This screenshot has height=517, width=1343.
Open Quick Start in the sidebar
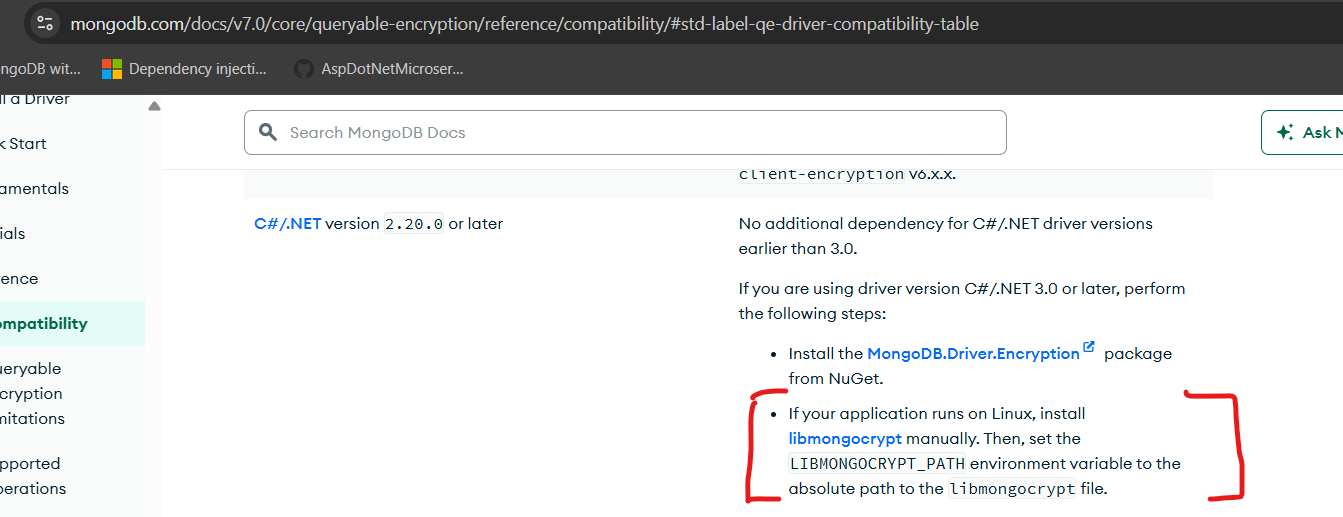24,143
